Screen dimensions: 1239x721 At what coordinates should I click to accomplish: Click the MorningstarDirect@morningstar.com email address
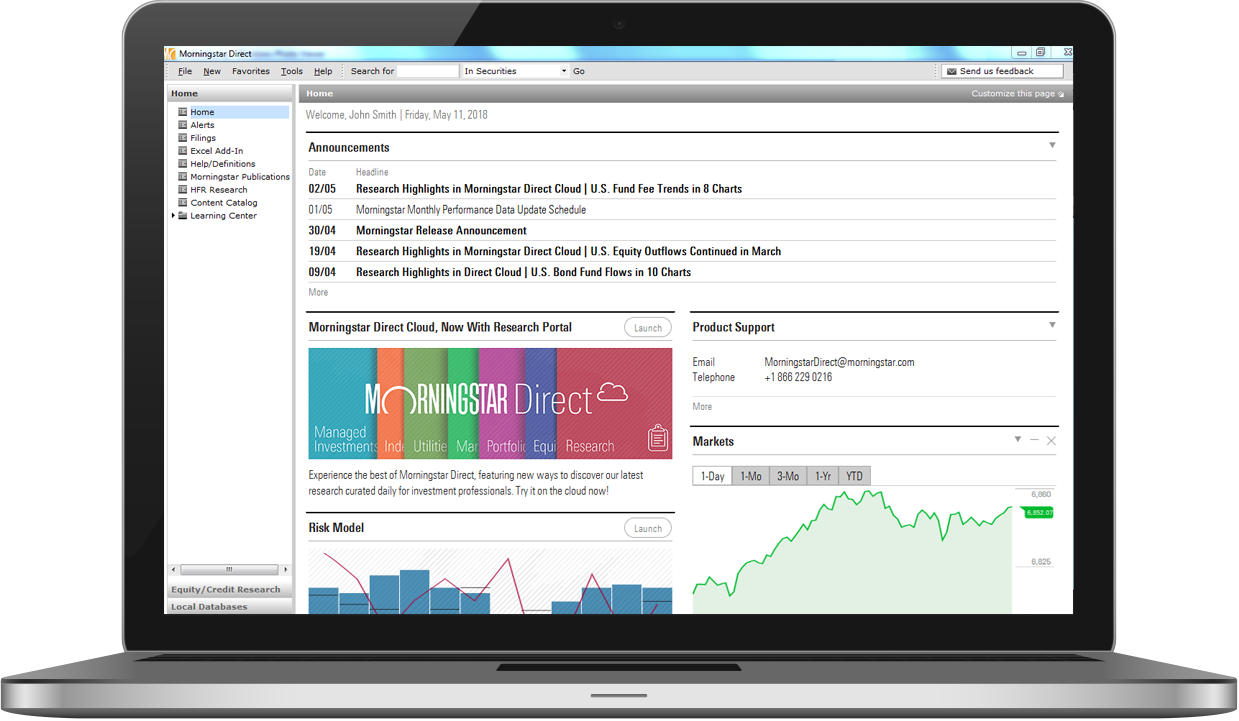(x=839, y=362)
